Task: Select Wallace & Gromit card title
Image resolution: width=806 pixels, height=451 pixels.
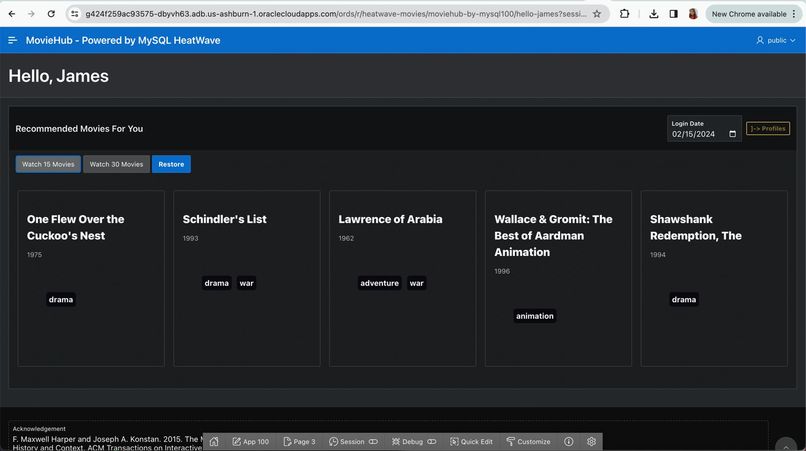Action: click(553, 236)
